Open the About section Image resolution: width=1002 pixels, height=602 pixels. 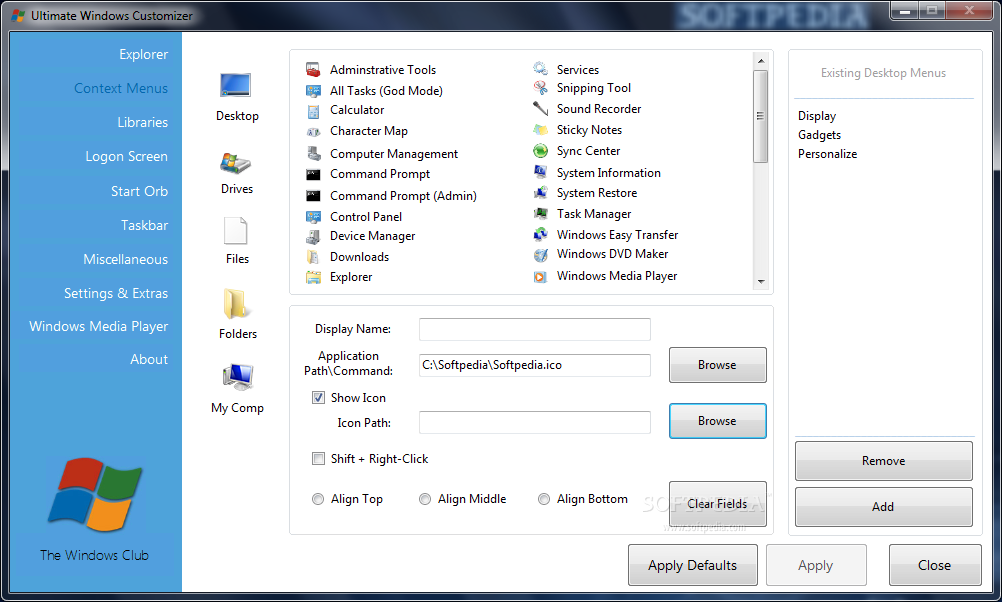coord(149,359)
